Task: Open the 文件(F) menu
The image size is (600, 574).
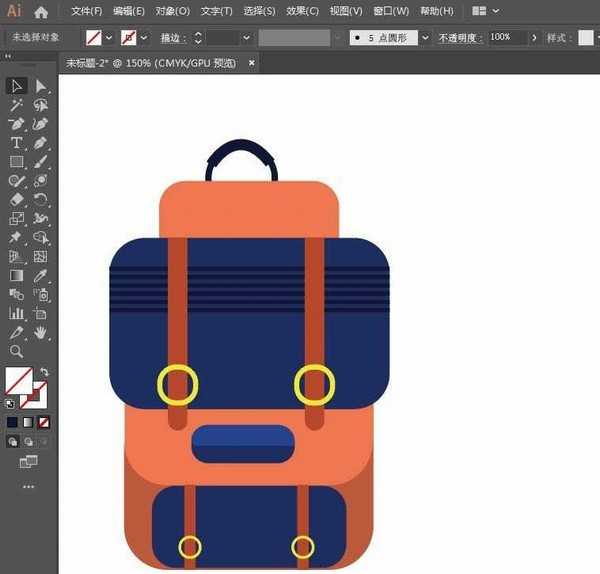Action: [x=87, y=12]
